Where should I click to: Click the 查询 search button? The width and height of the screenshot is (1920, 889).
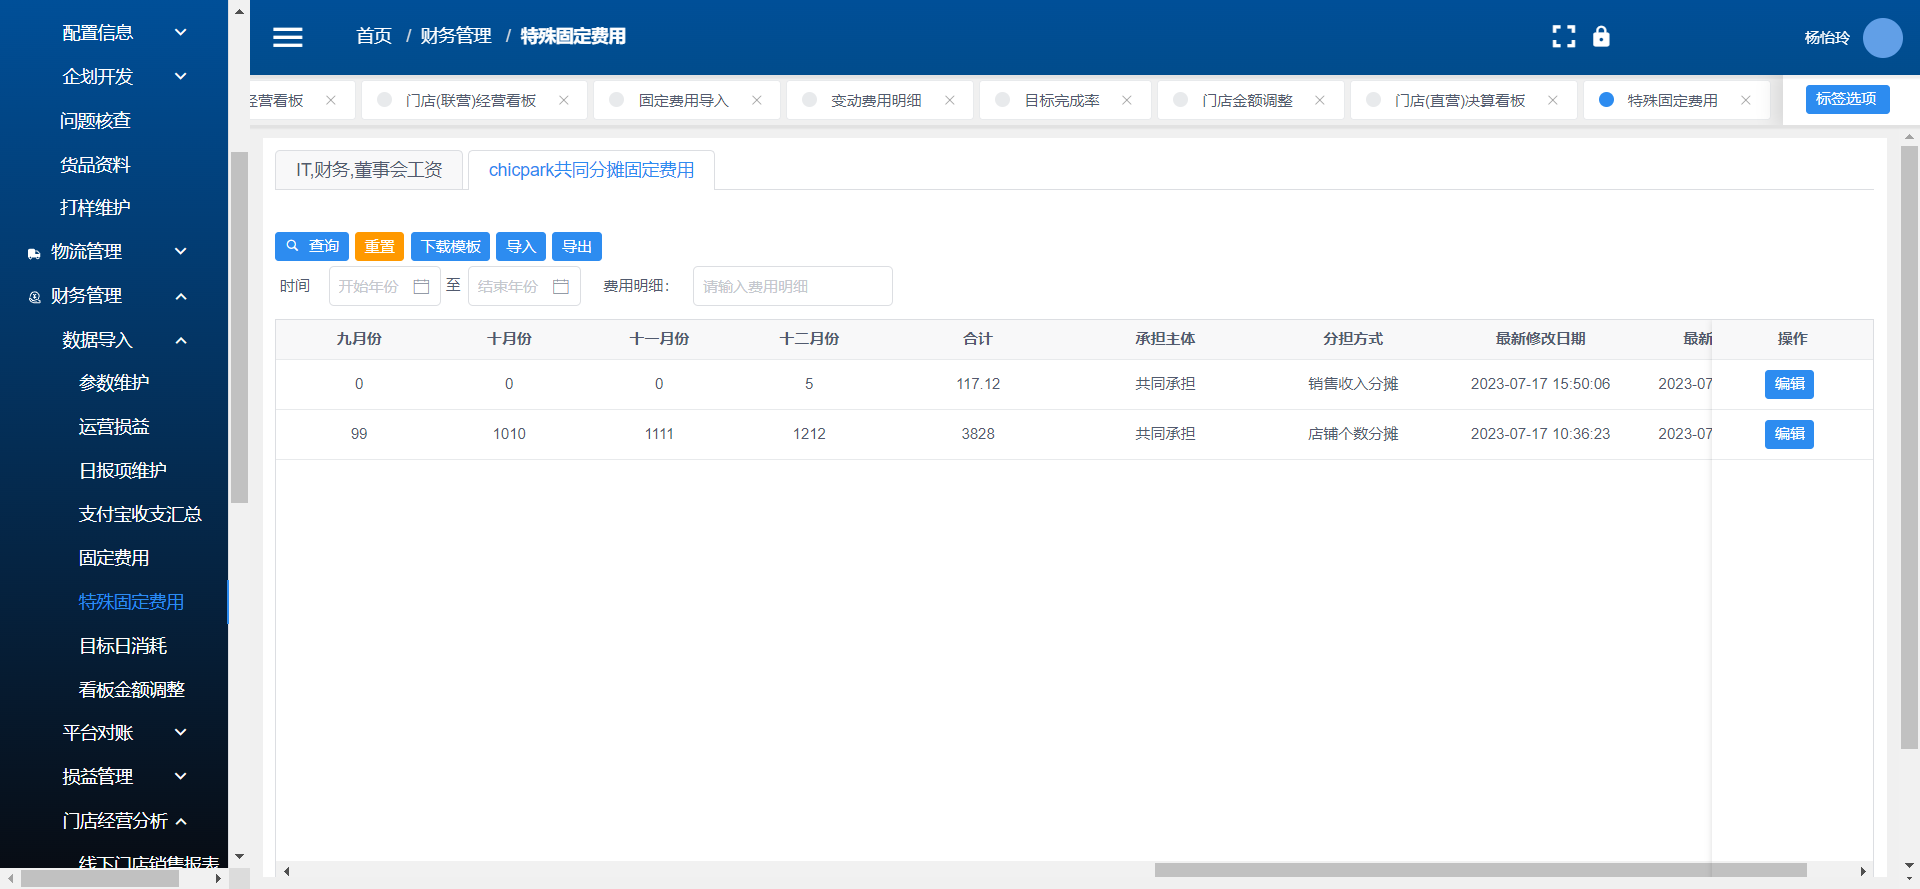(312, 246)
